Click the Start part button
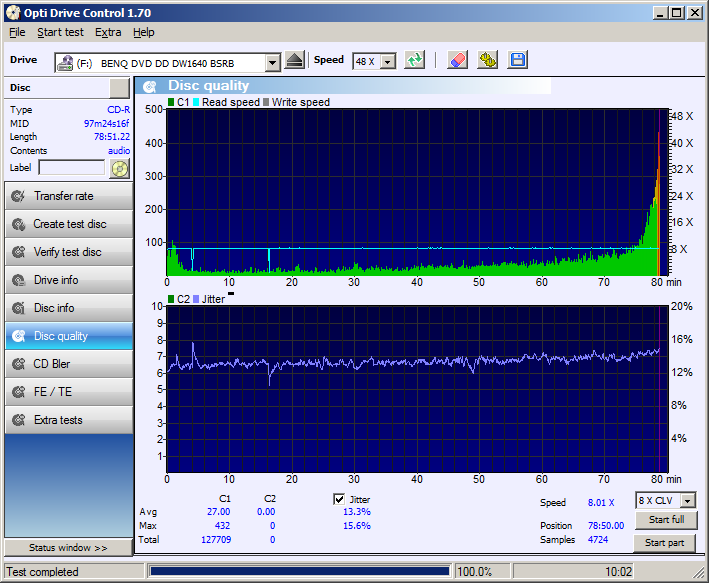Screen dimensions: 709x583 pyautogui.click(x=664, y=543)
